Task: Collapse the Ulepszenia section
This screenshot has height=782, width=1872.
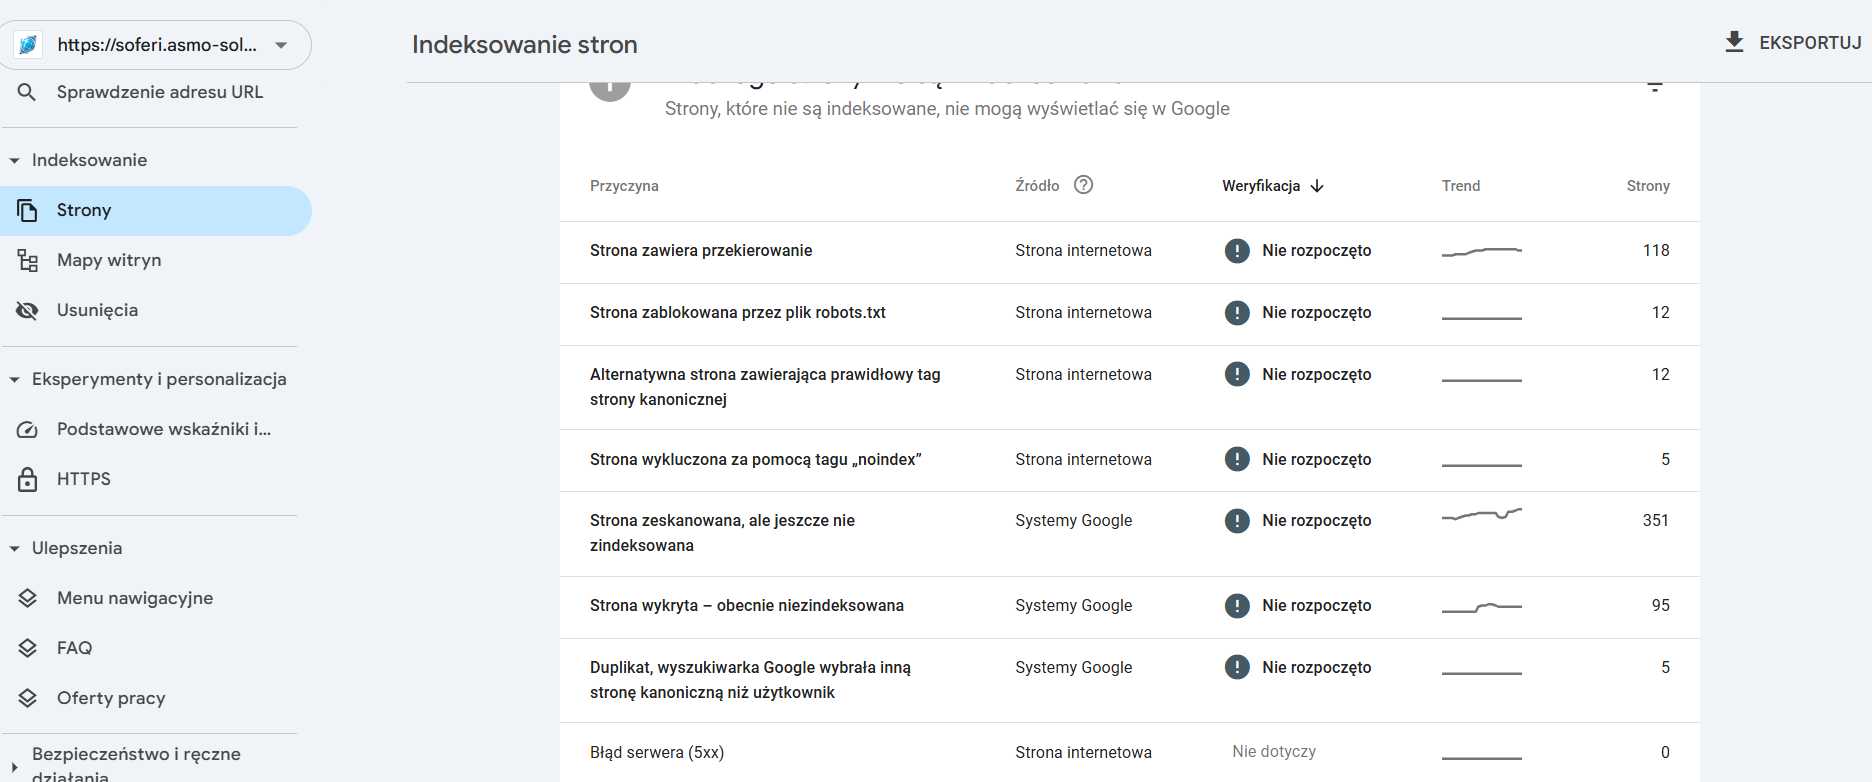Action: pyautogui.click(x=14, y=549)
